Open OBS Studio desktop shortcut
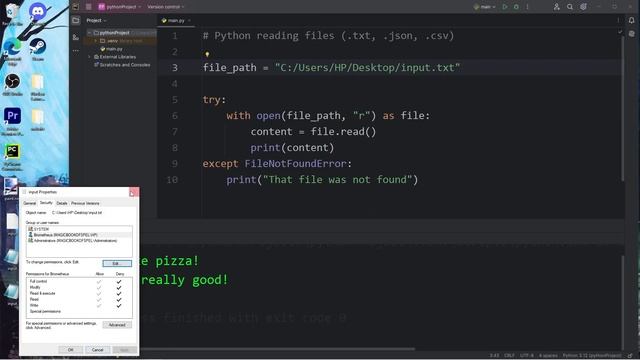Image resolution: width=640 pixels, height=360 pixels. tap(12, 84)
